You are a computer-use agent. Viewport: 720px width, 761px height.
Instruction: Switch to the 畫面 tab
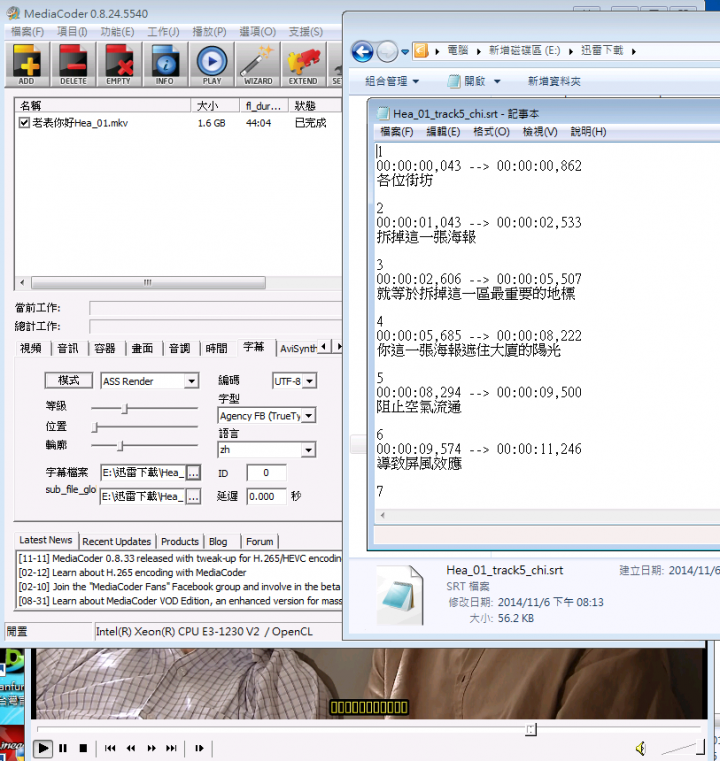pyautogui.click(x=142, y=348)
